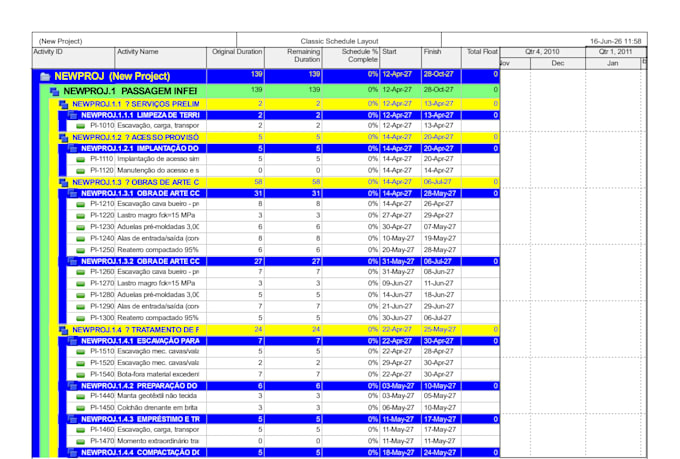Image resolution: width=680 pixels, height=459 pixels.
Task: Select the activity icon for PI-1270
Action: 81,284
